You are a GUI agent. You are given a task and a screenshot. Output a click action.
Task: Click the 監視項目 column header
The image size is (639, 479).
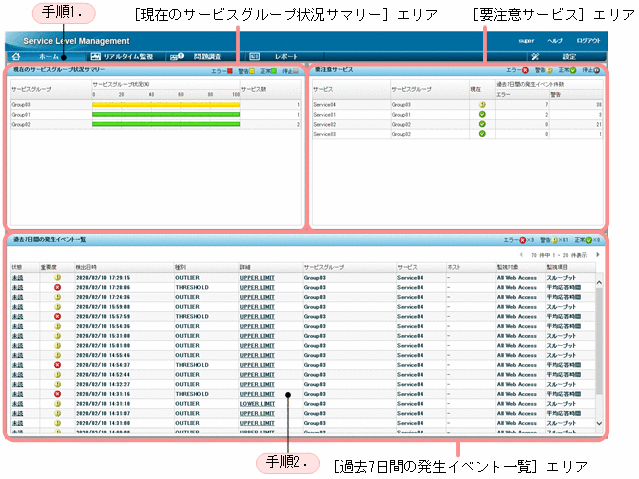[556, 267]
